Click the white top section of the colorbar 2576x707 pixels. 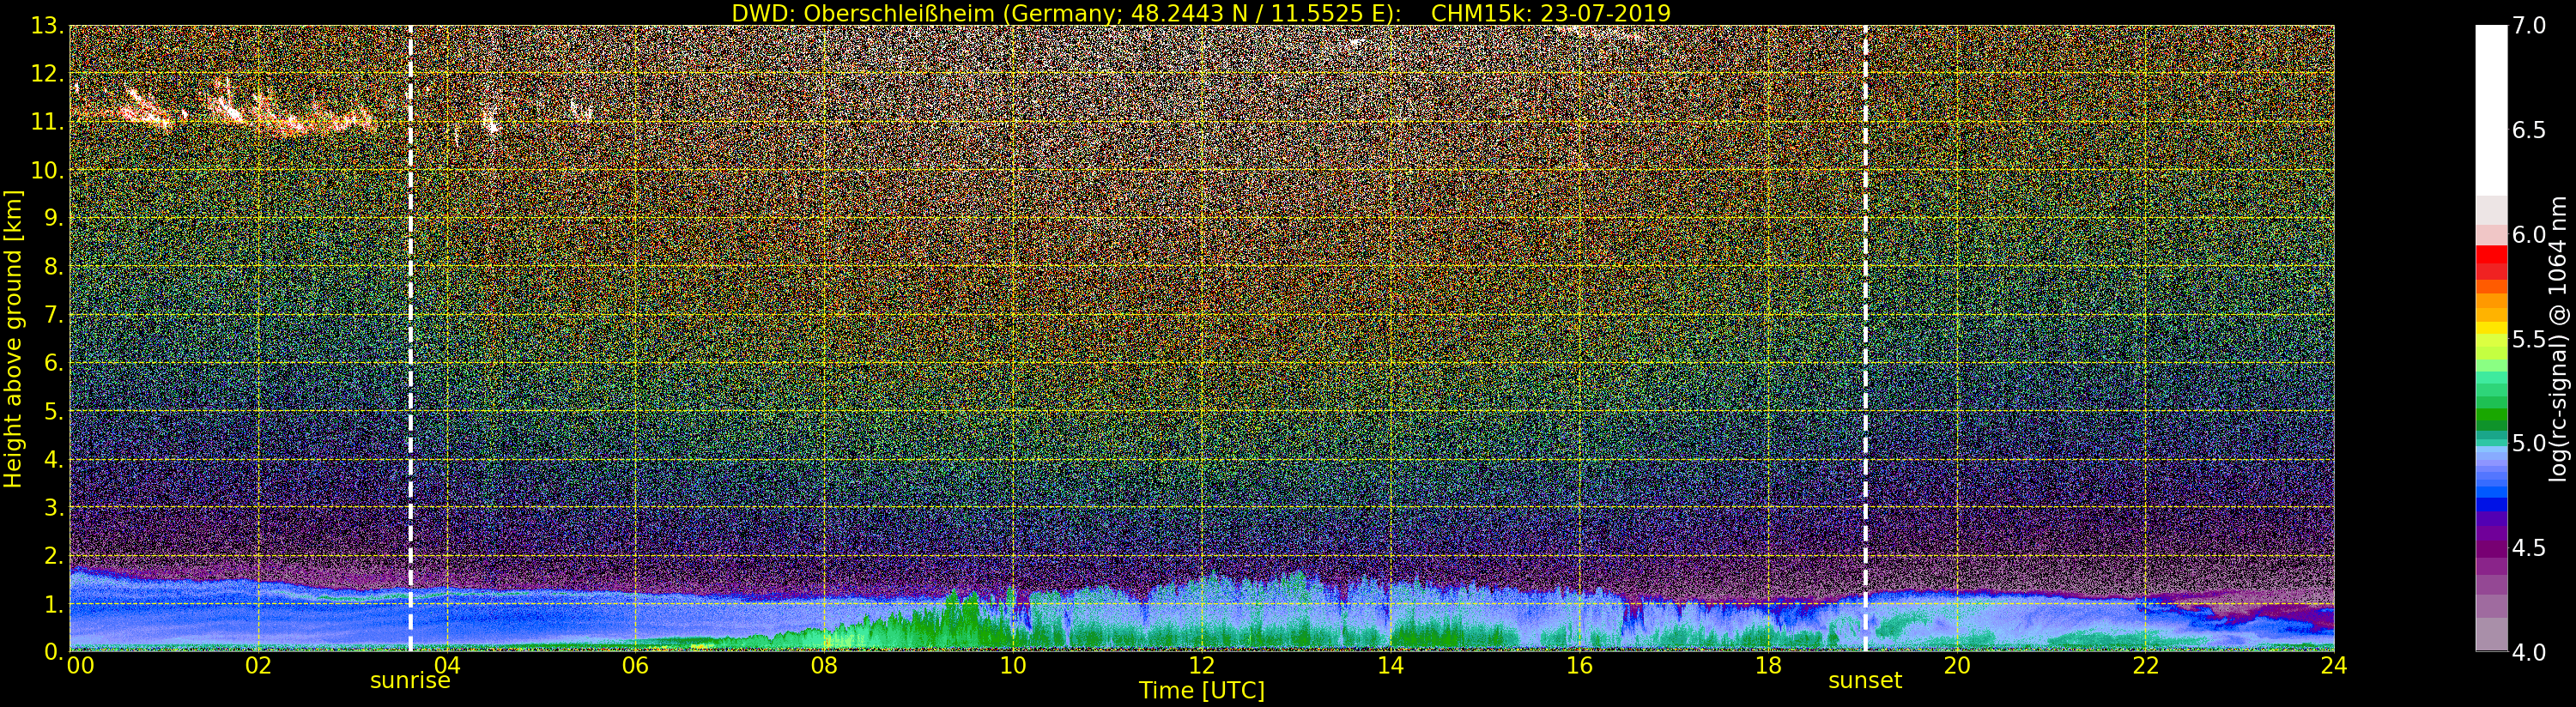[x=2491, y=110]
